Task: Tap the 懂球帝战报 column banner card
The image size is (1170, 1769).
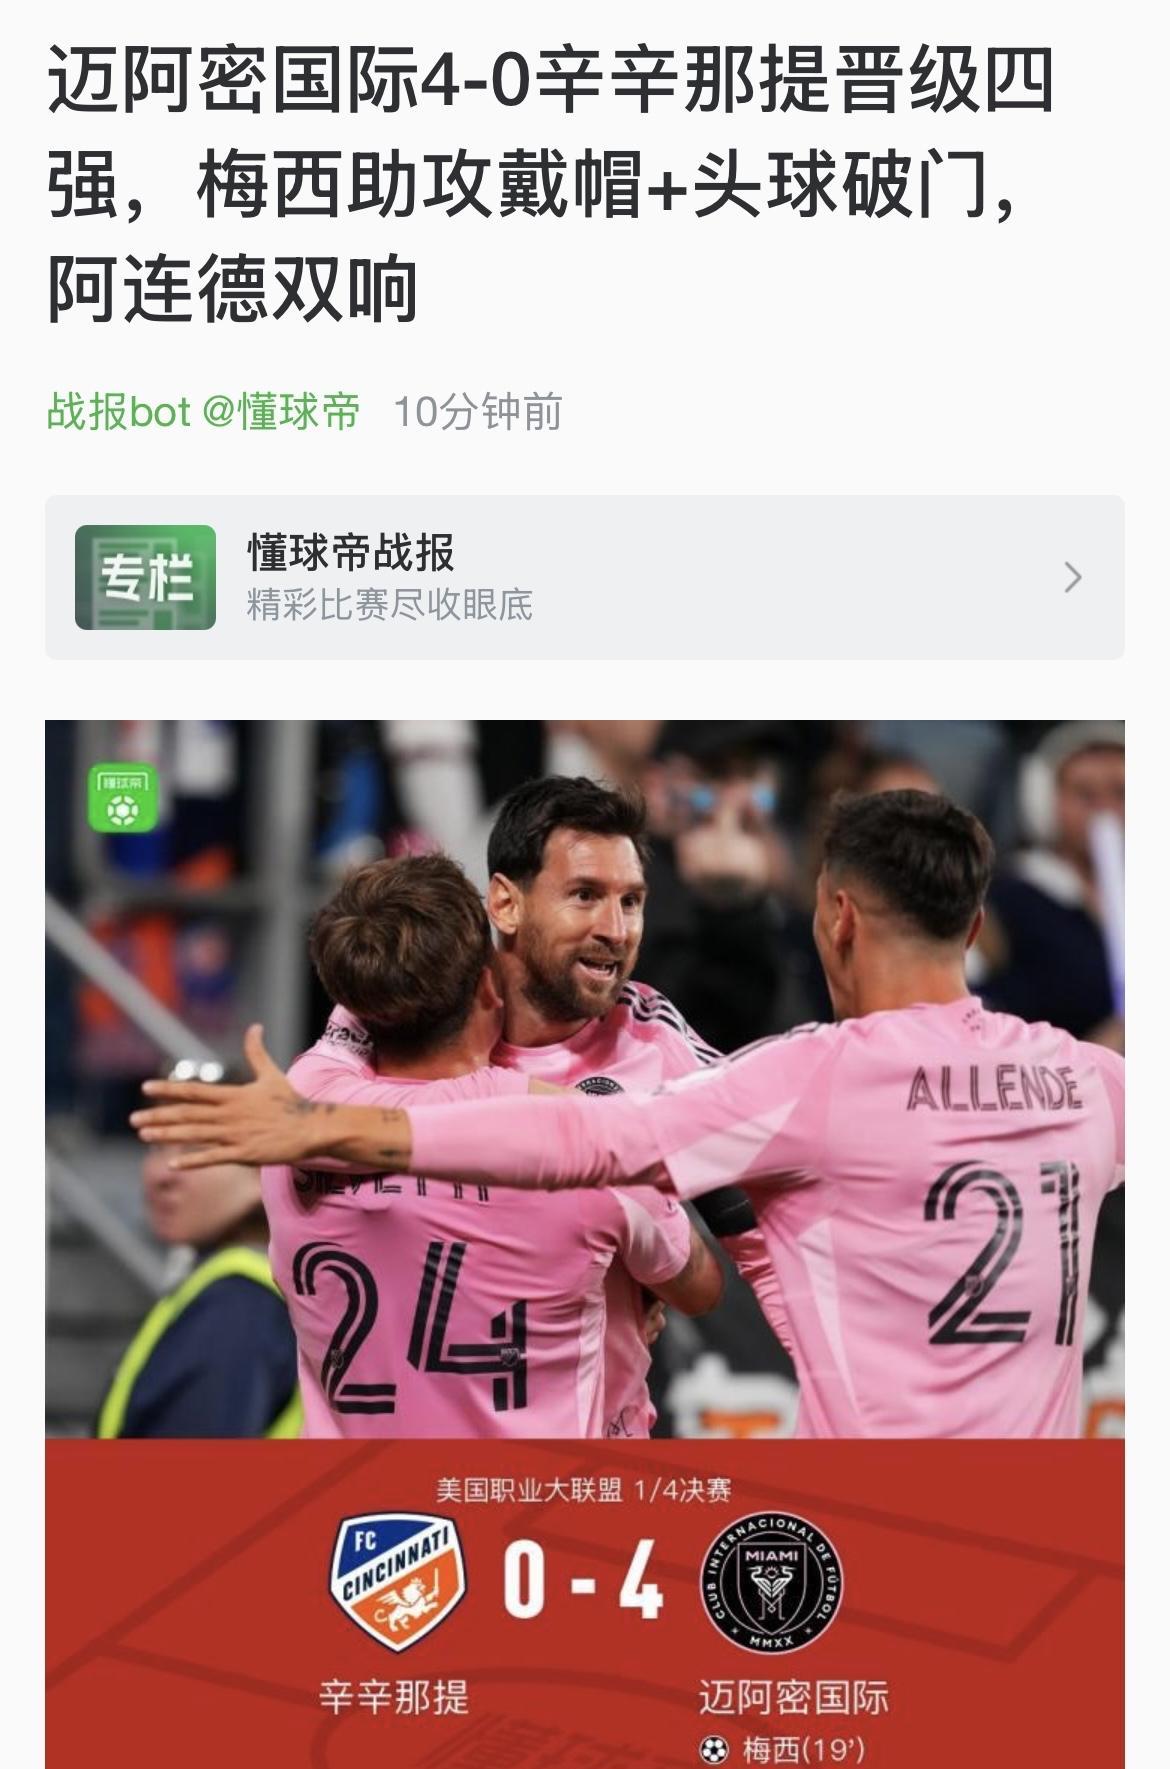Action: point(585,577)
